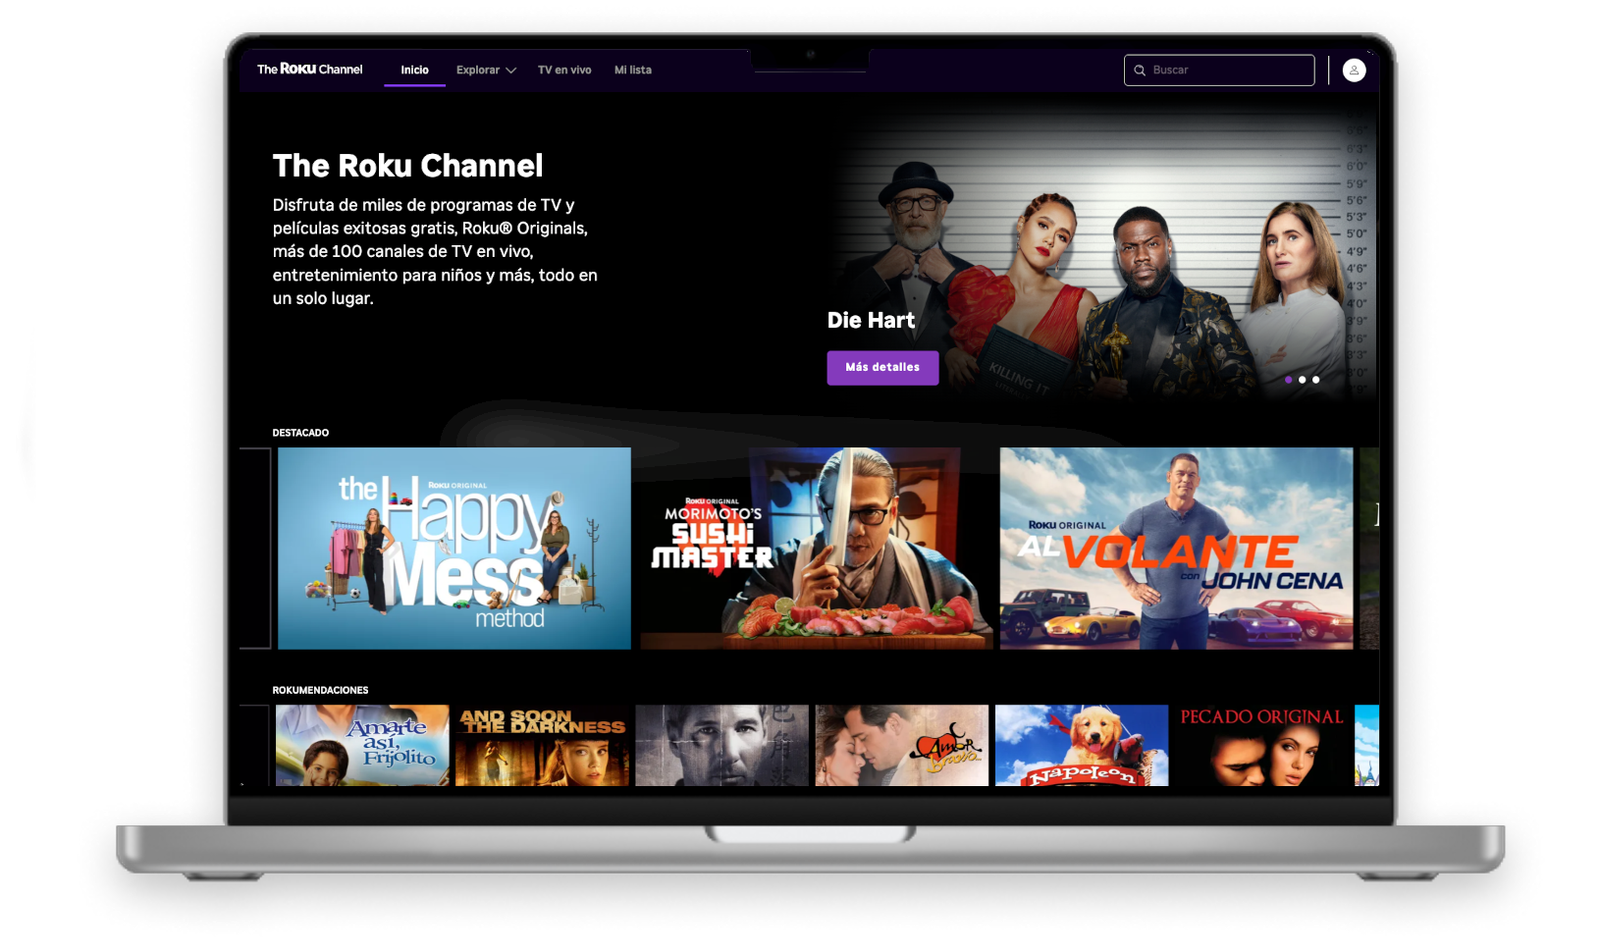Open Morimoto's Sushi Master thumbnail
This screenshot has width=1600, height=942.
tap(815, 548)
